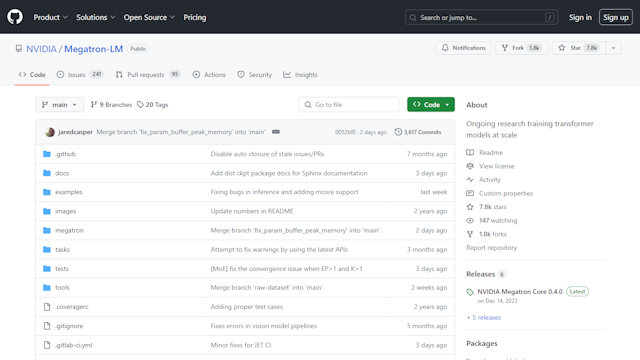640x360 pixels.
Task: Open the Product dropdown menu
Action: (x=50, y=17)
